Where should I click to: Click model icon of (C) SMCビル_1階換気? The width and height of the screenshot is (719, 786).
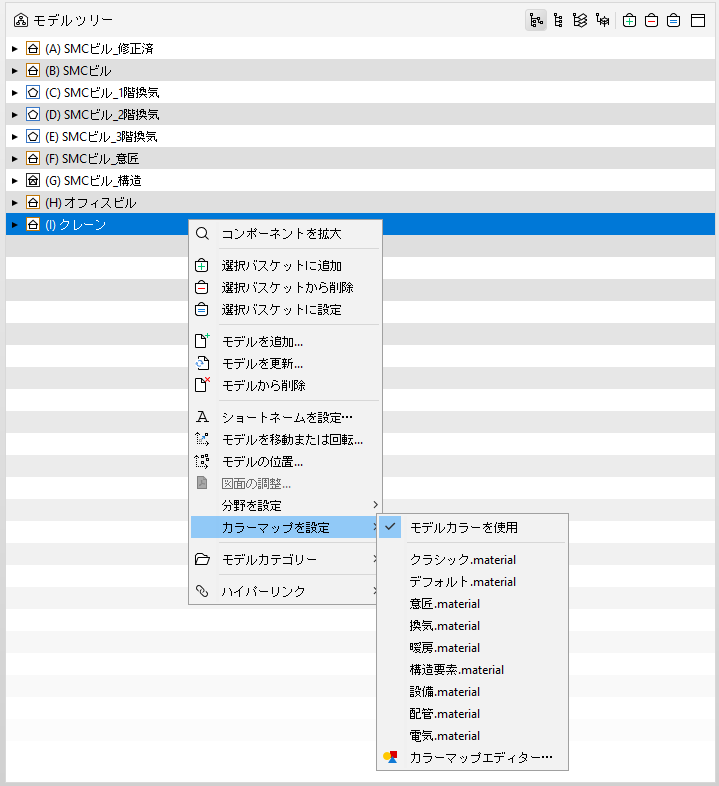click(x=33, y=93)
